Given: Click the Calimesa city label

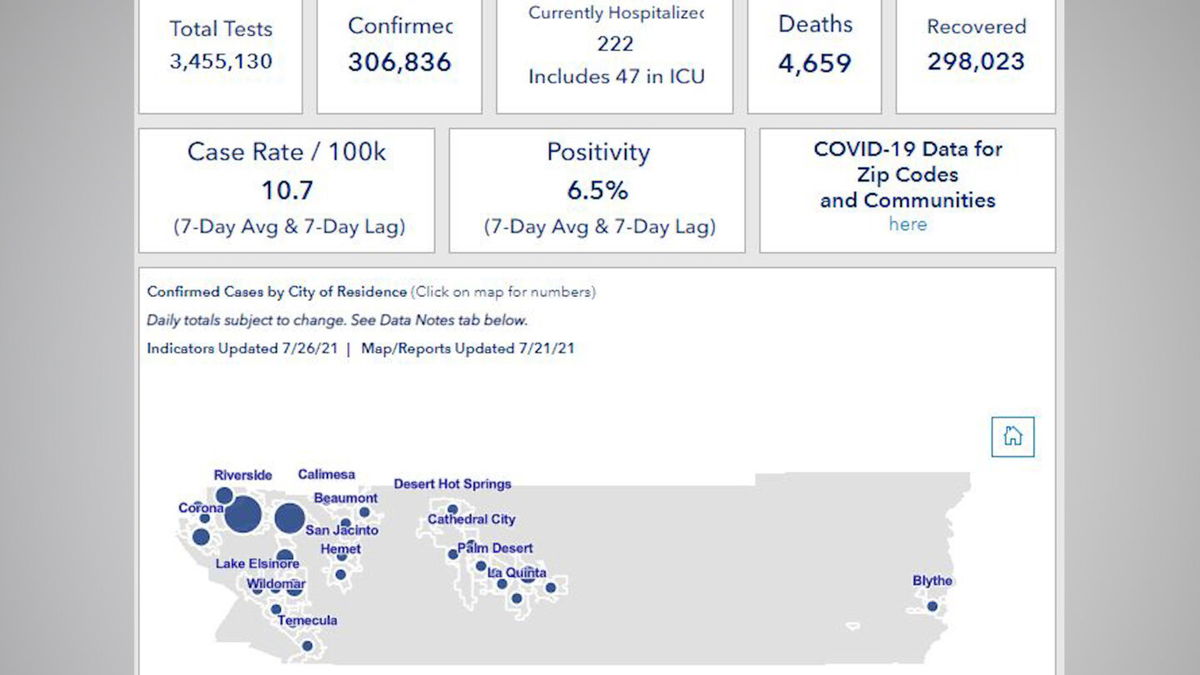Looking at the screenshot, I should click(326, 475).
